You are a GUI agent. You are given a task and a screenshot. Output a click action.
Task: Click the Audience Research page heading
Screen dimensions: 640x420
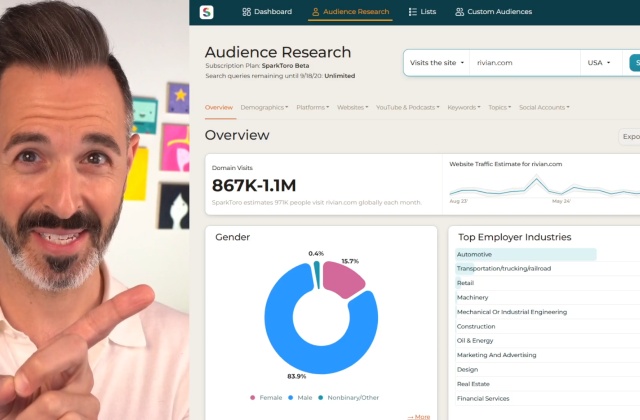pyautogui.click(x=278, y=52)
